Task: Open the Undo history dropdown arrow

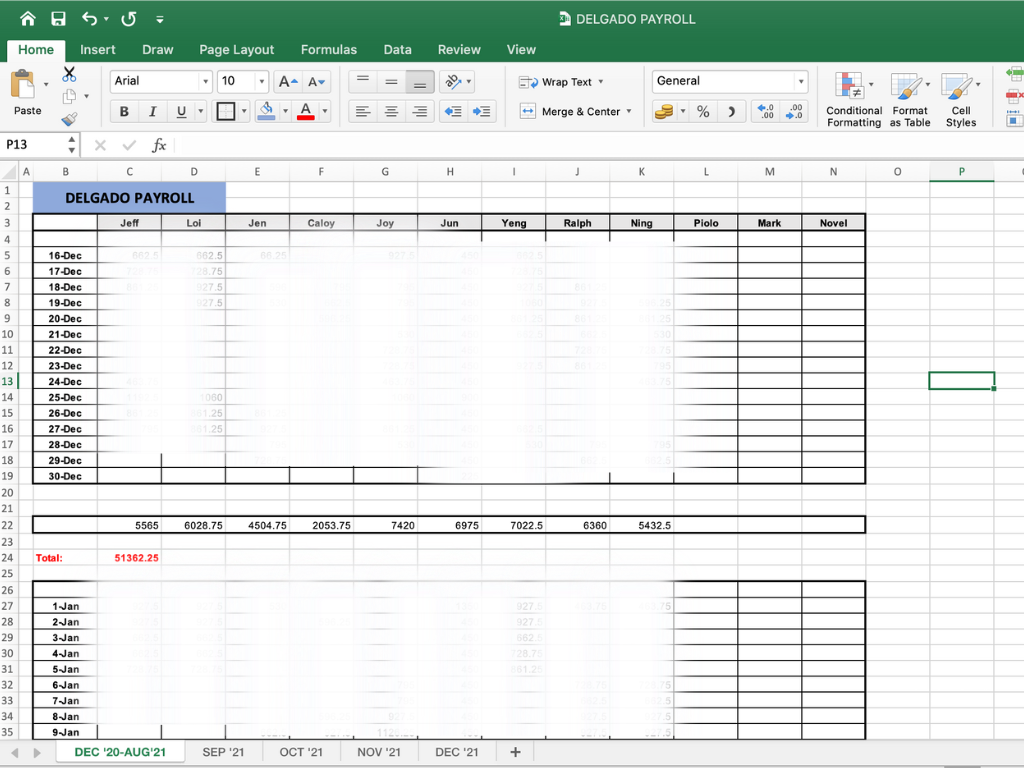Action: coord(106,20)
